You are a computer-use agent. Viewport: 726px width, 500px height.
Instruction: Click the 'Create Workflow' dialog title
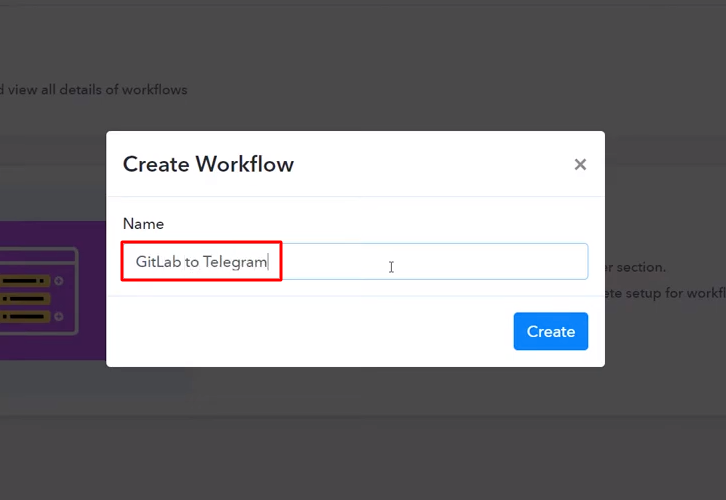(208, 164)
